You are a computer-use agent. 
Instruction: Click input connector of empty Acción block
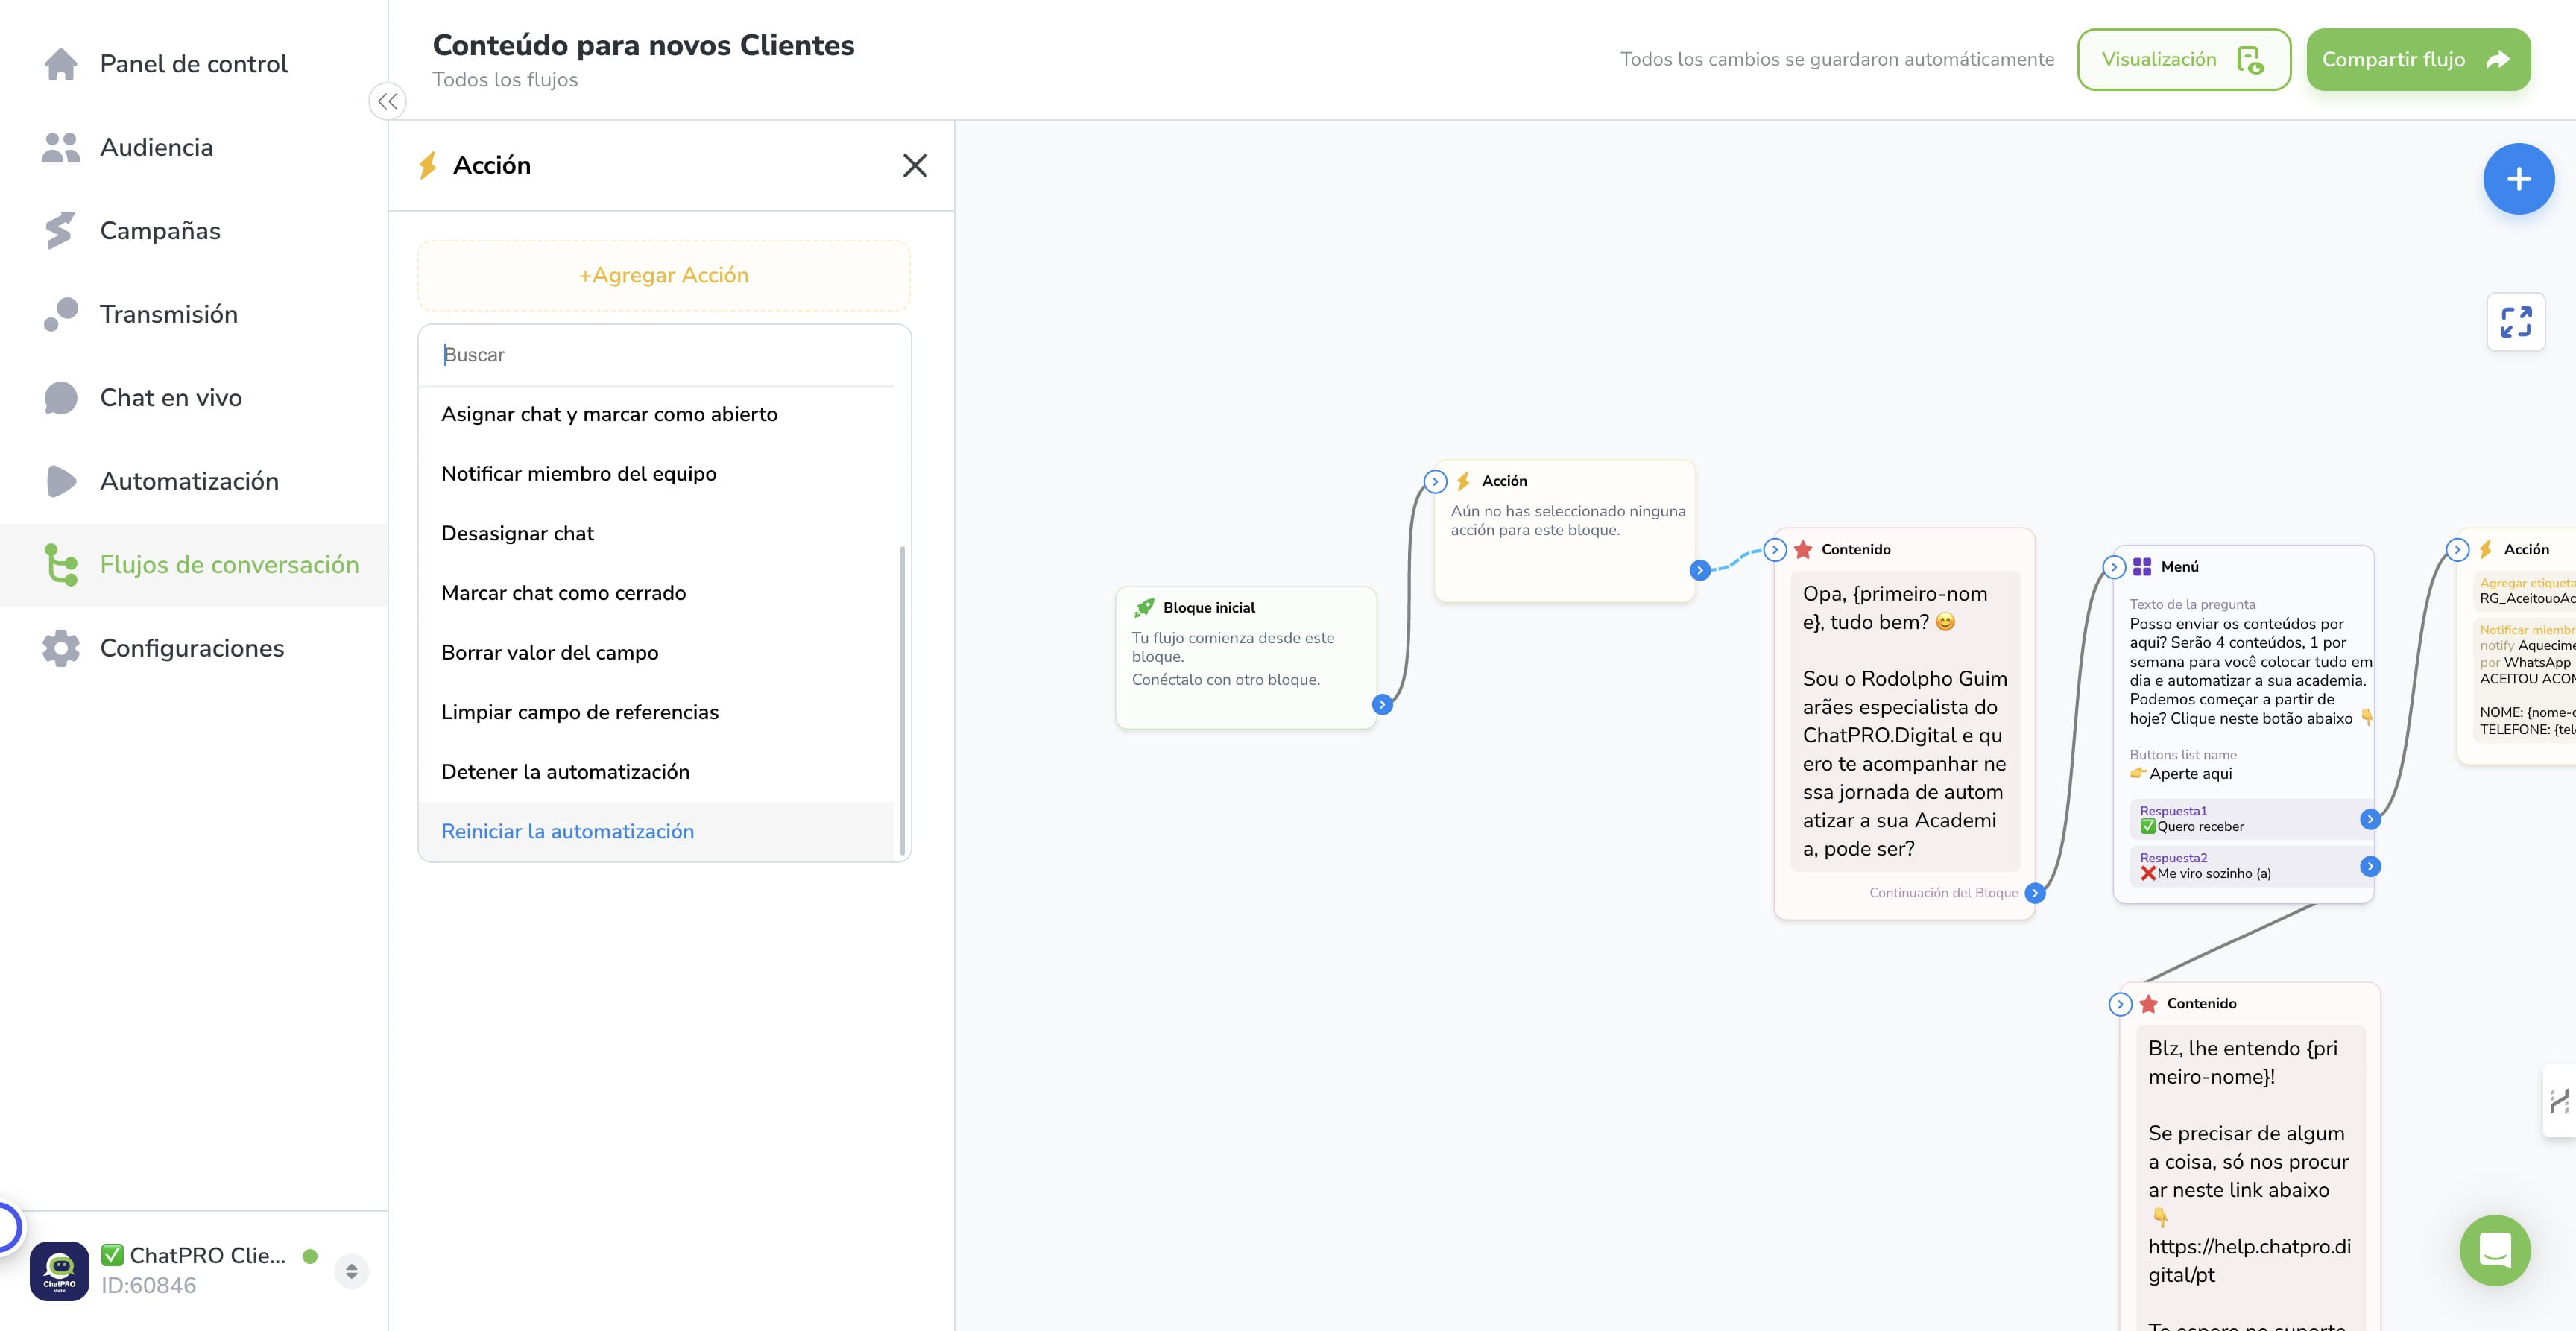(x=1435, y=482)
